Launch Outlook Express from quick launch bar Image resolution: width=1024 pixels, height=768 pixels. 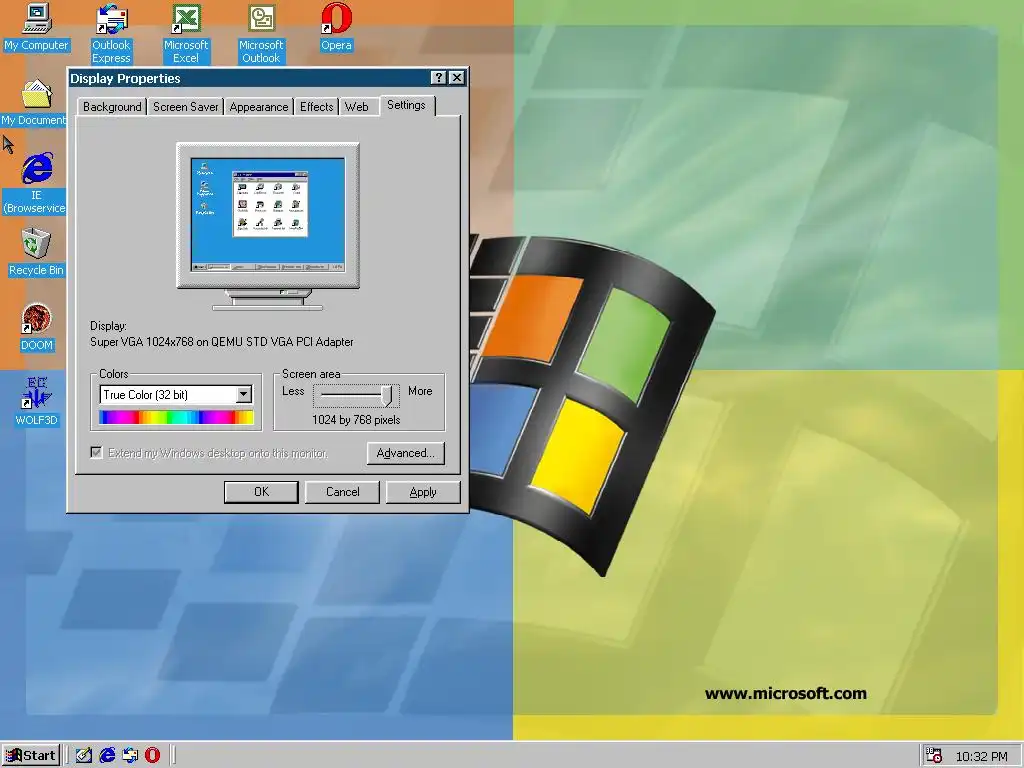tap(130, 755)
